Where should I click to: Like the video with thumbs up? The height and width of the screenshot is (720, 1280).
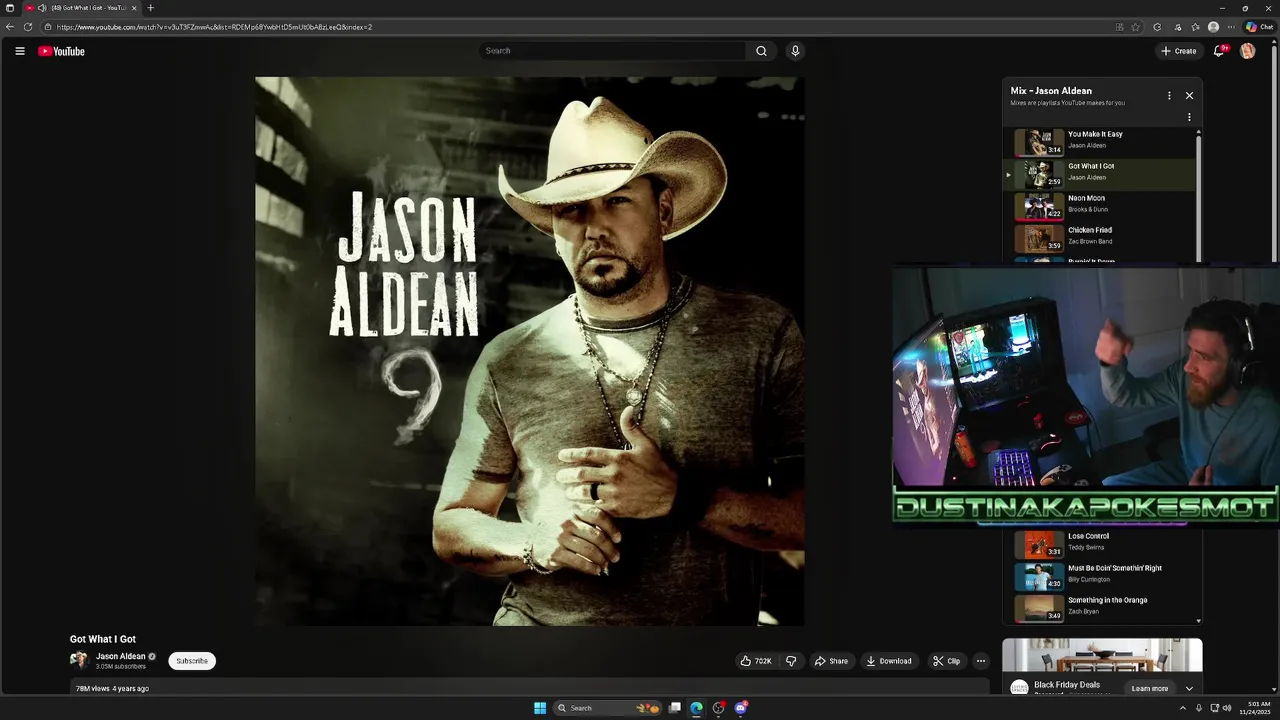(x=755, y=661)
